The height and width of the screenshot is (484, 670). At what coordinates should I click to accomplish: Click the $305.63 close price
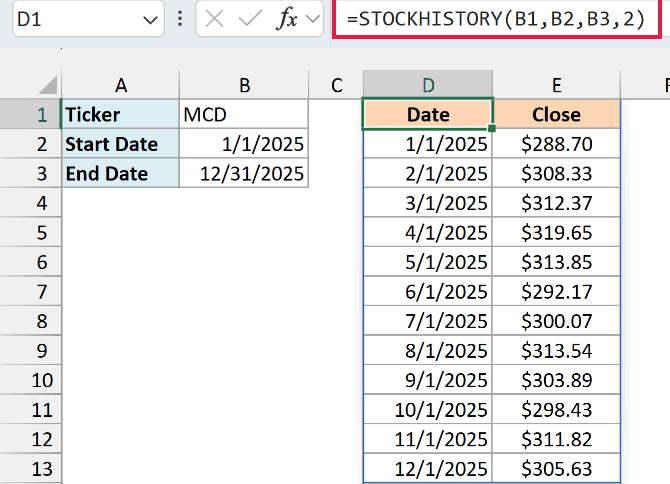point(556,468)
